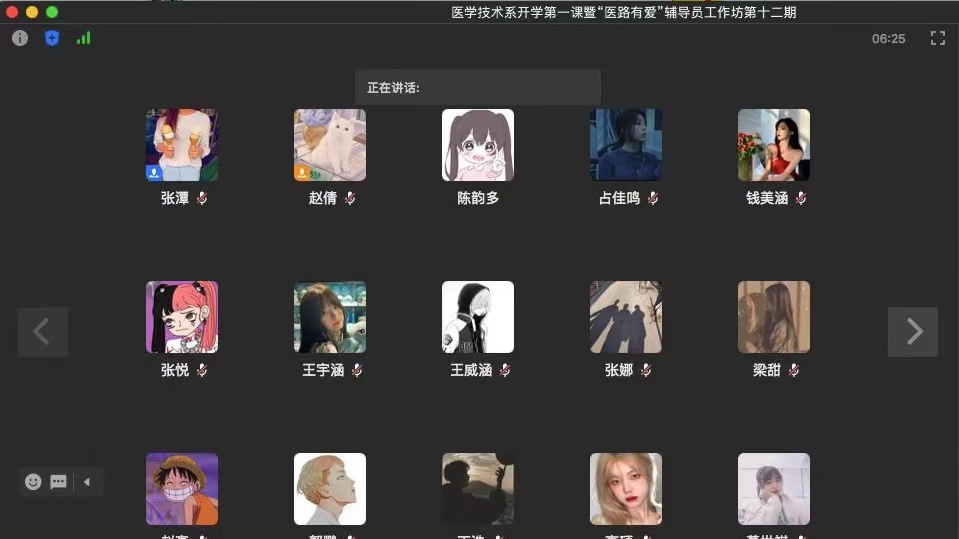
Task: Click the blue badge on 张潭's avatar
Action: (x=155, y=172)
